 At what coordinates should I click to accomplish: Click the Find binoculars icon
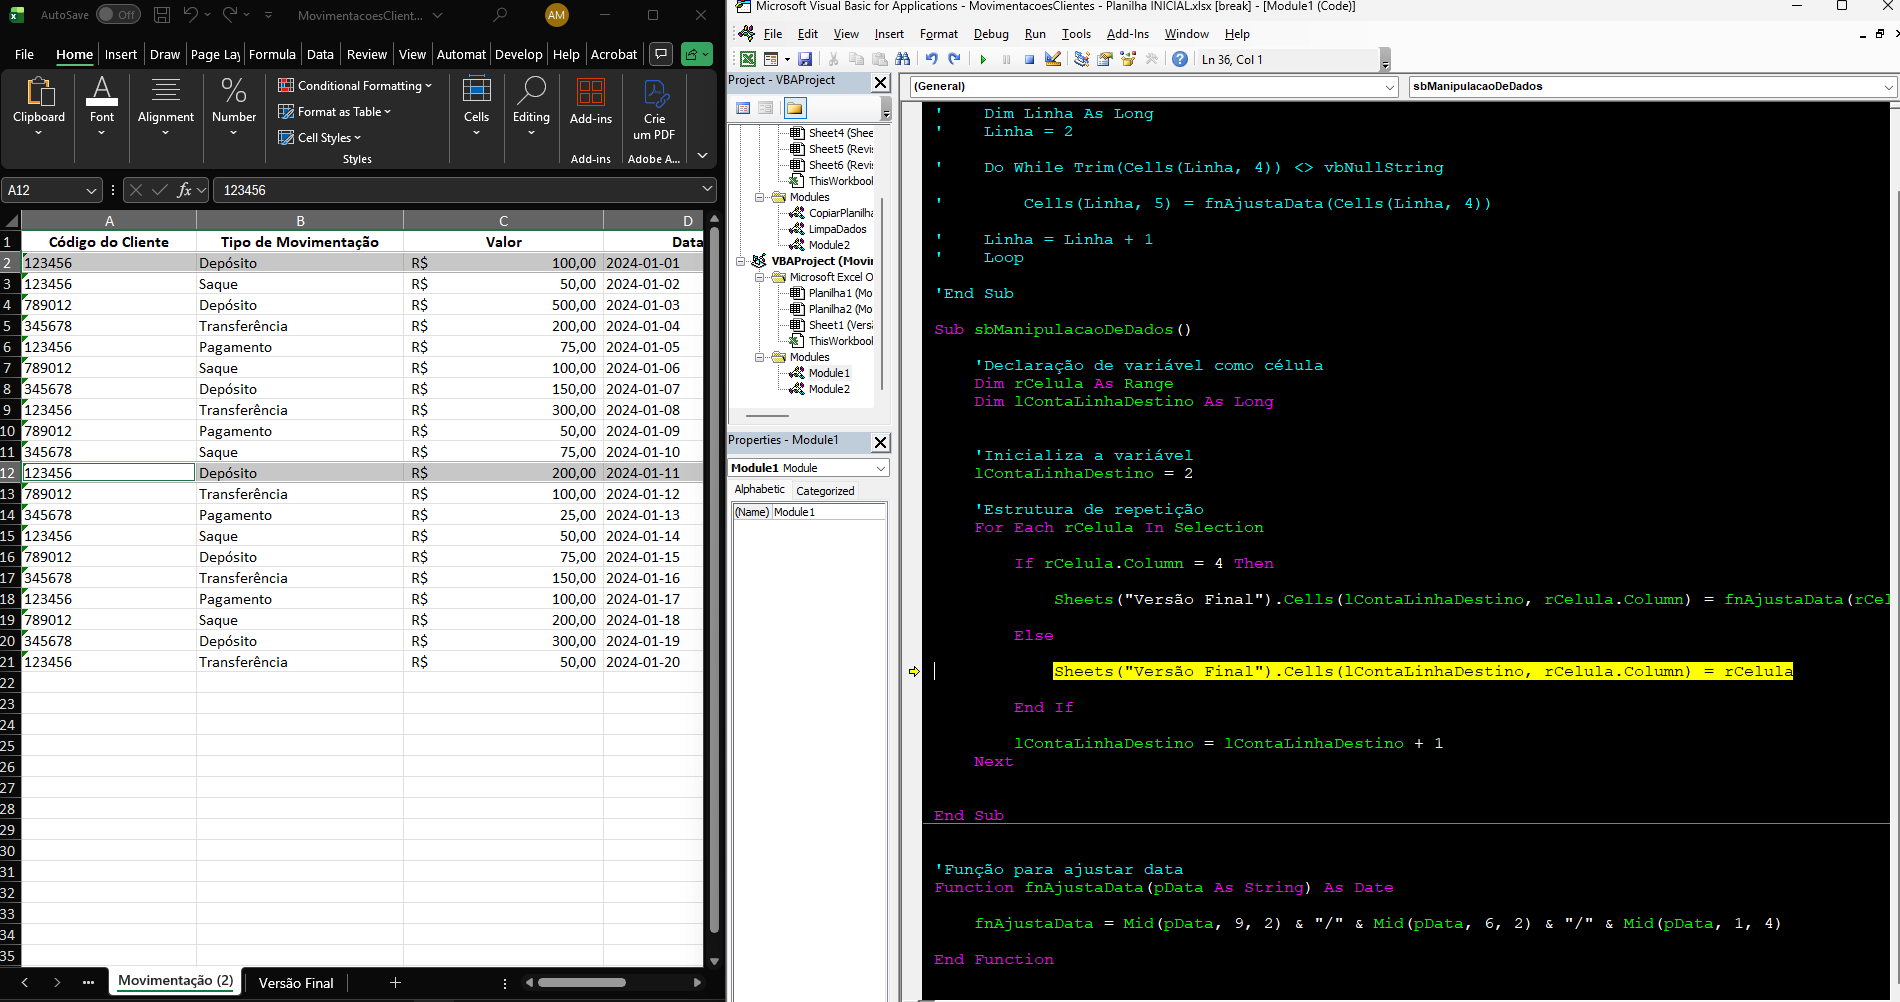pyautogui.click(x=903, y=60)
